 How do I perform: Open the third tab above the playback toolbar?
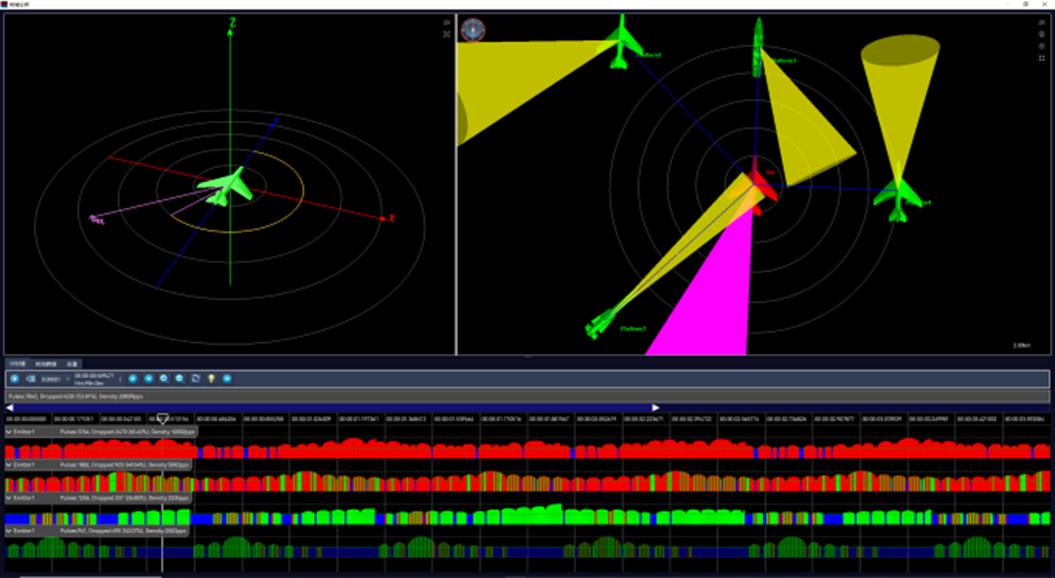click(x=72, y=363)
